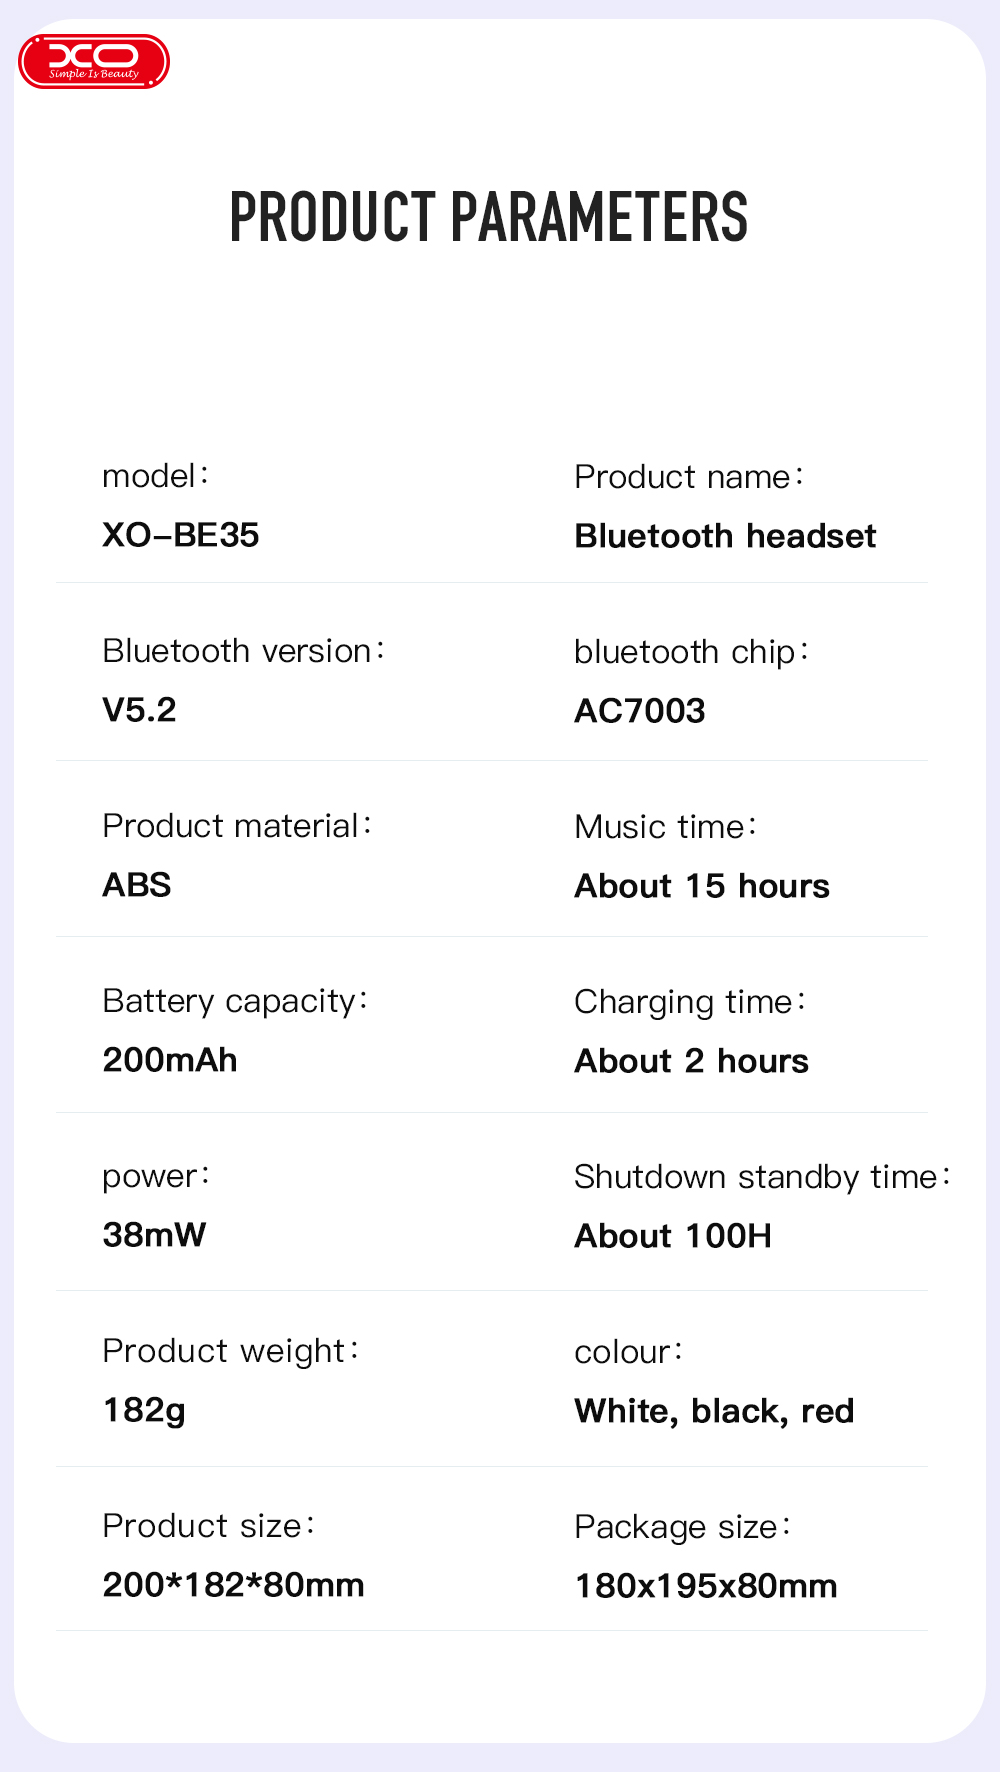This screenshot has height=1772, width=1000.
Task: Select the 182g product weight value
Action: (x=145, y=1410)
